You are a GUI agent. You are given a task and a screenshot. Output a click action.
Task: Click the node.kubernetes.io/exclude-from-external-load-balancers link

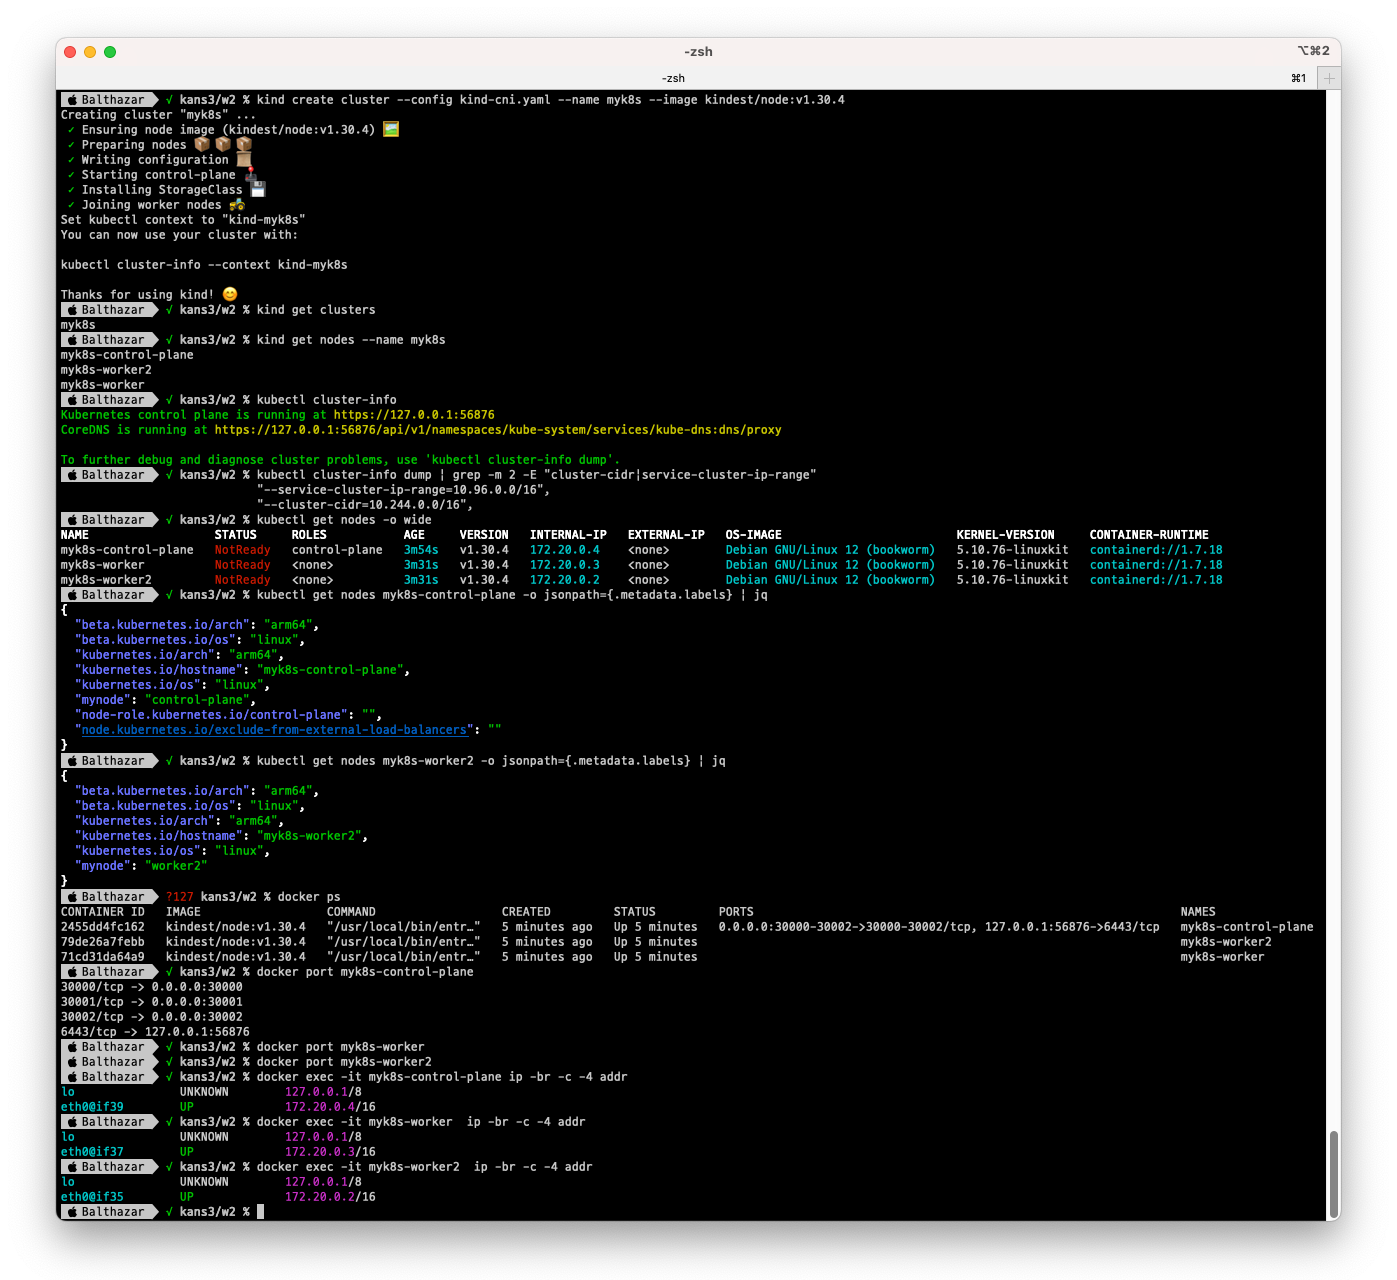(x=275, y=730)
